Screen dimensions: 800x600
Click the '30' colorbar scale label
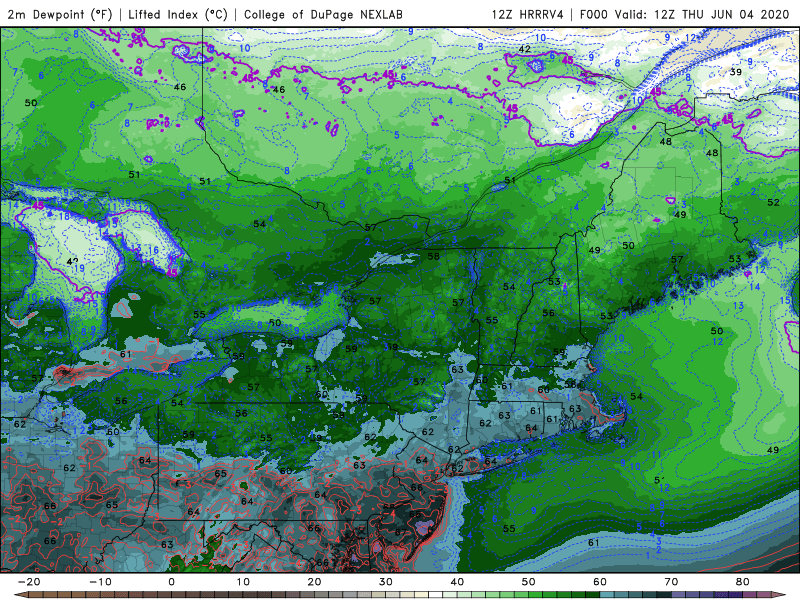386,582
